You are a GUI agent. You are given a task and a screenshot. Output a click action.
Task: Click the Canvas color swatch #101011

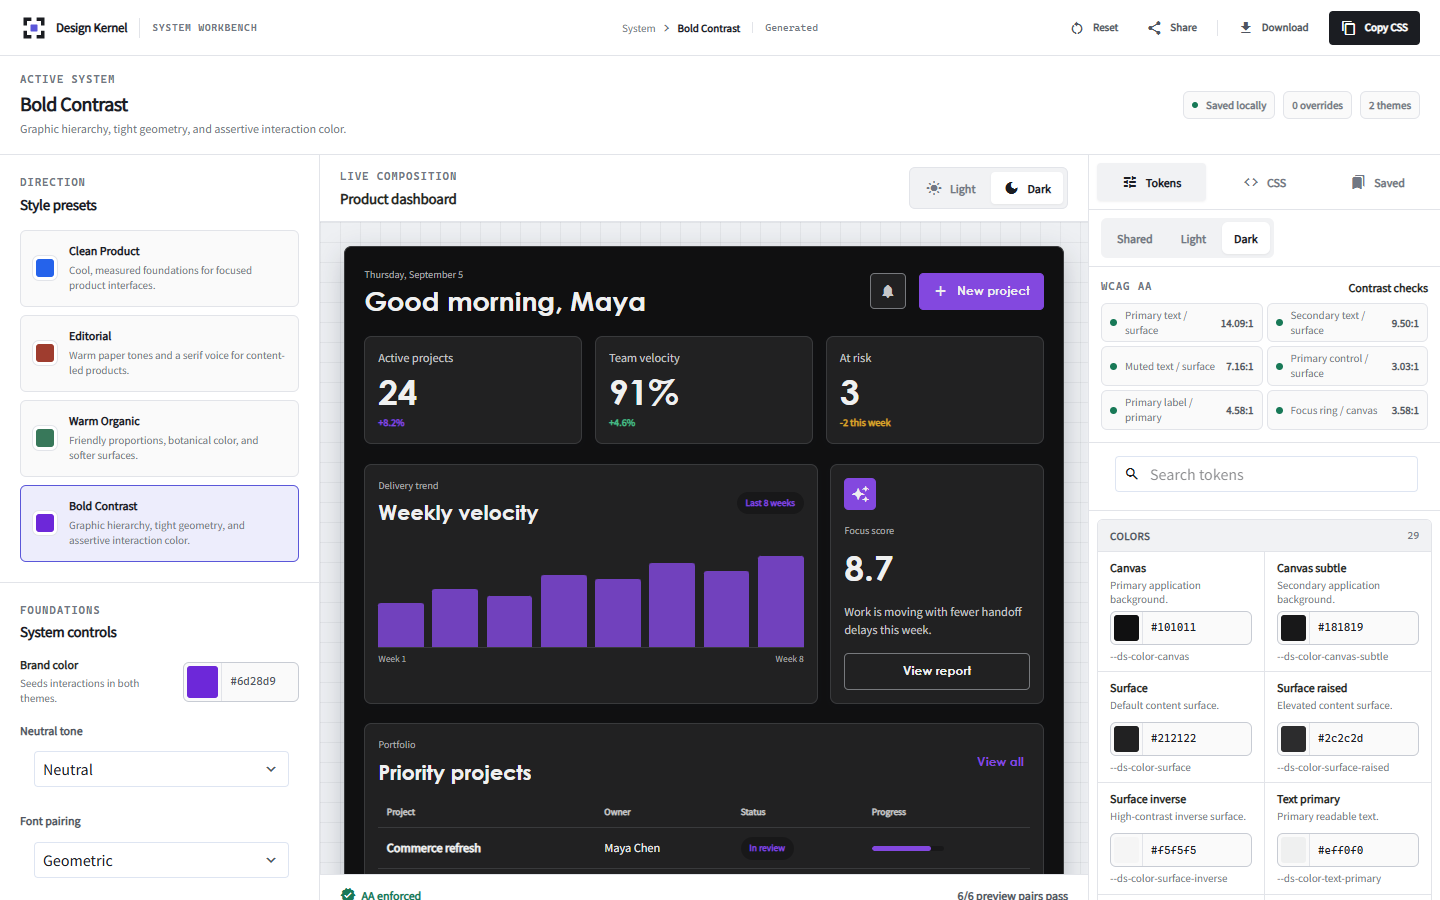tap(1127, 628)
